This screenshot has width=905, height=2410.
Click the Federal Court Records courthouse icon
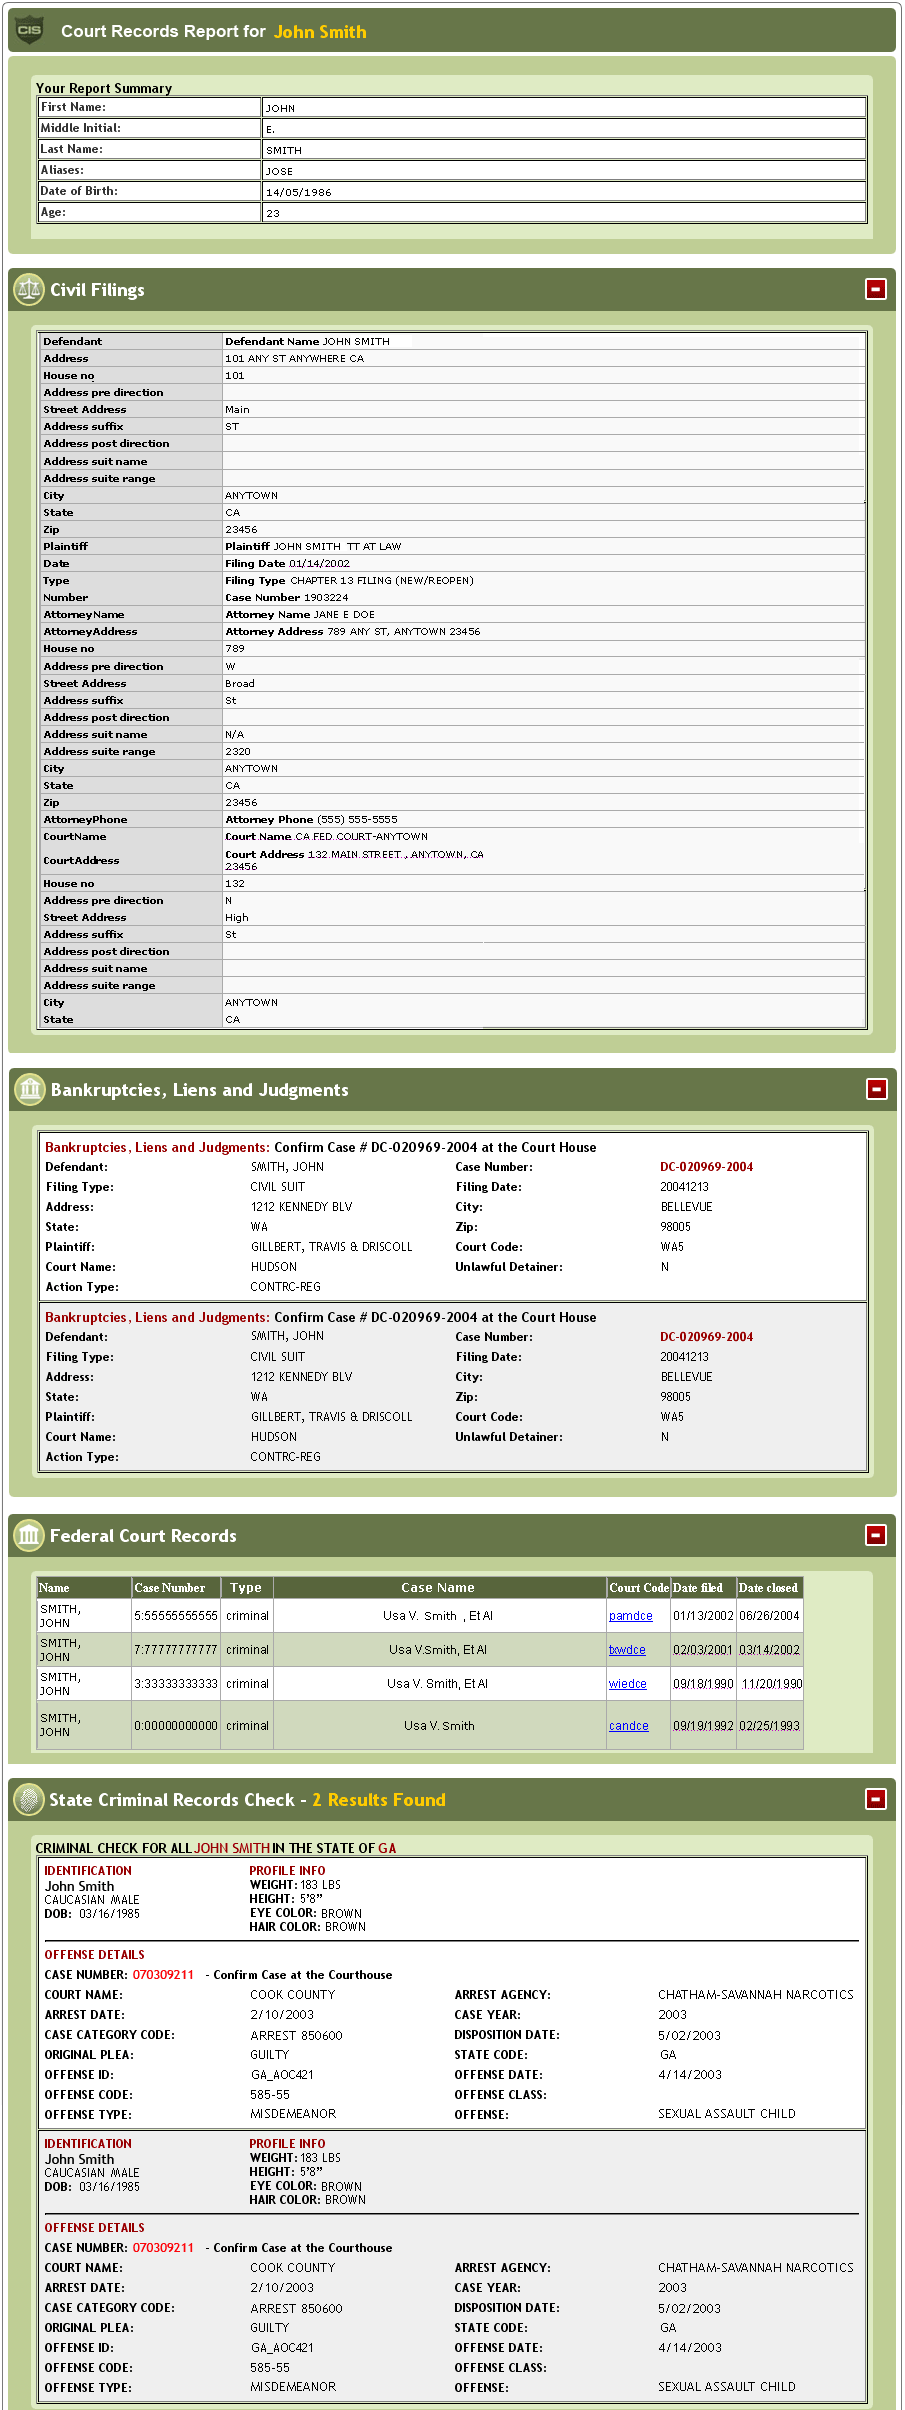(29, 1535)
